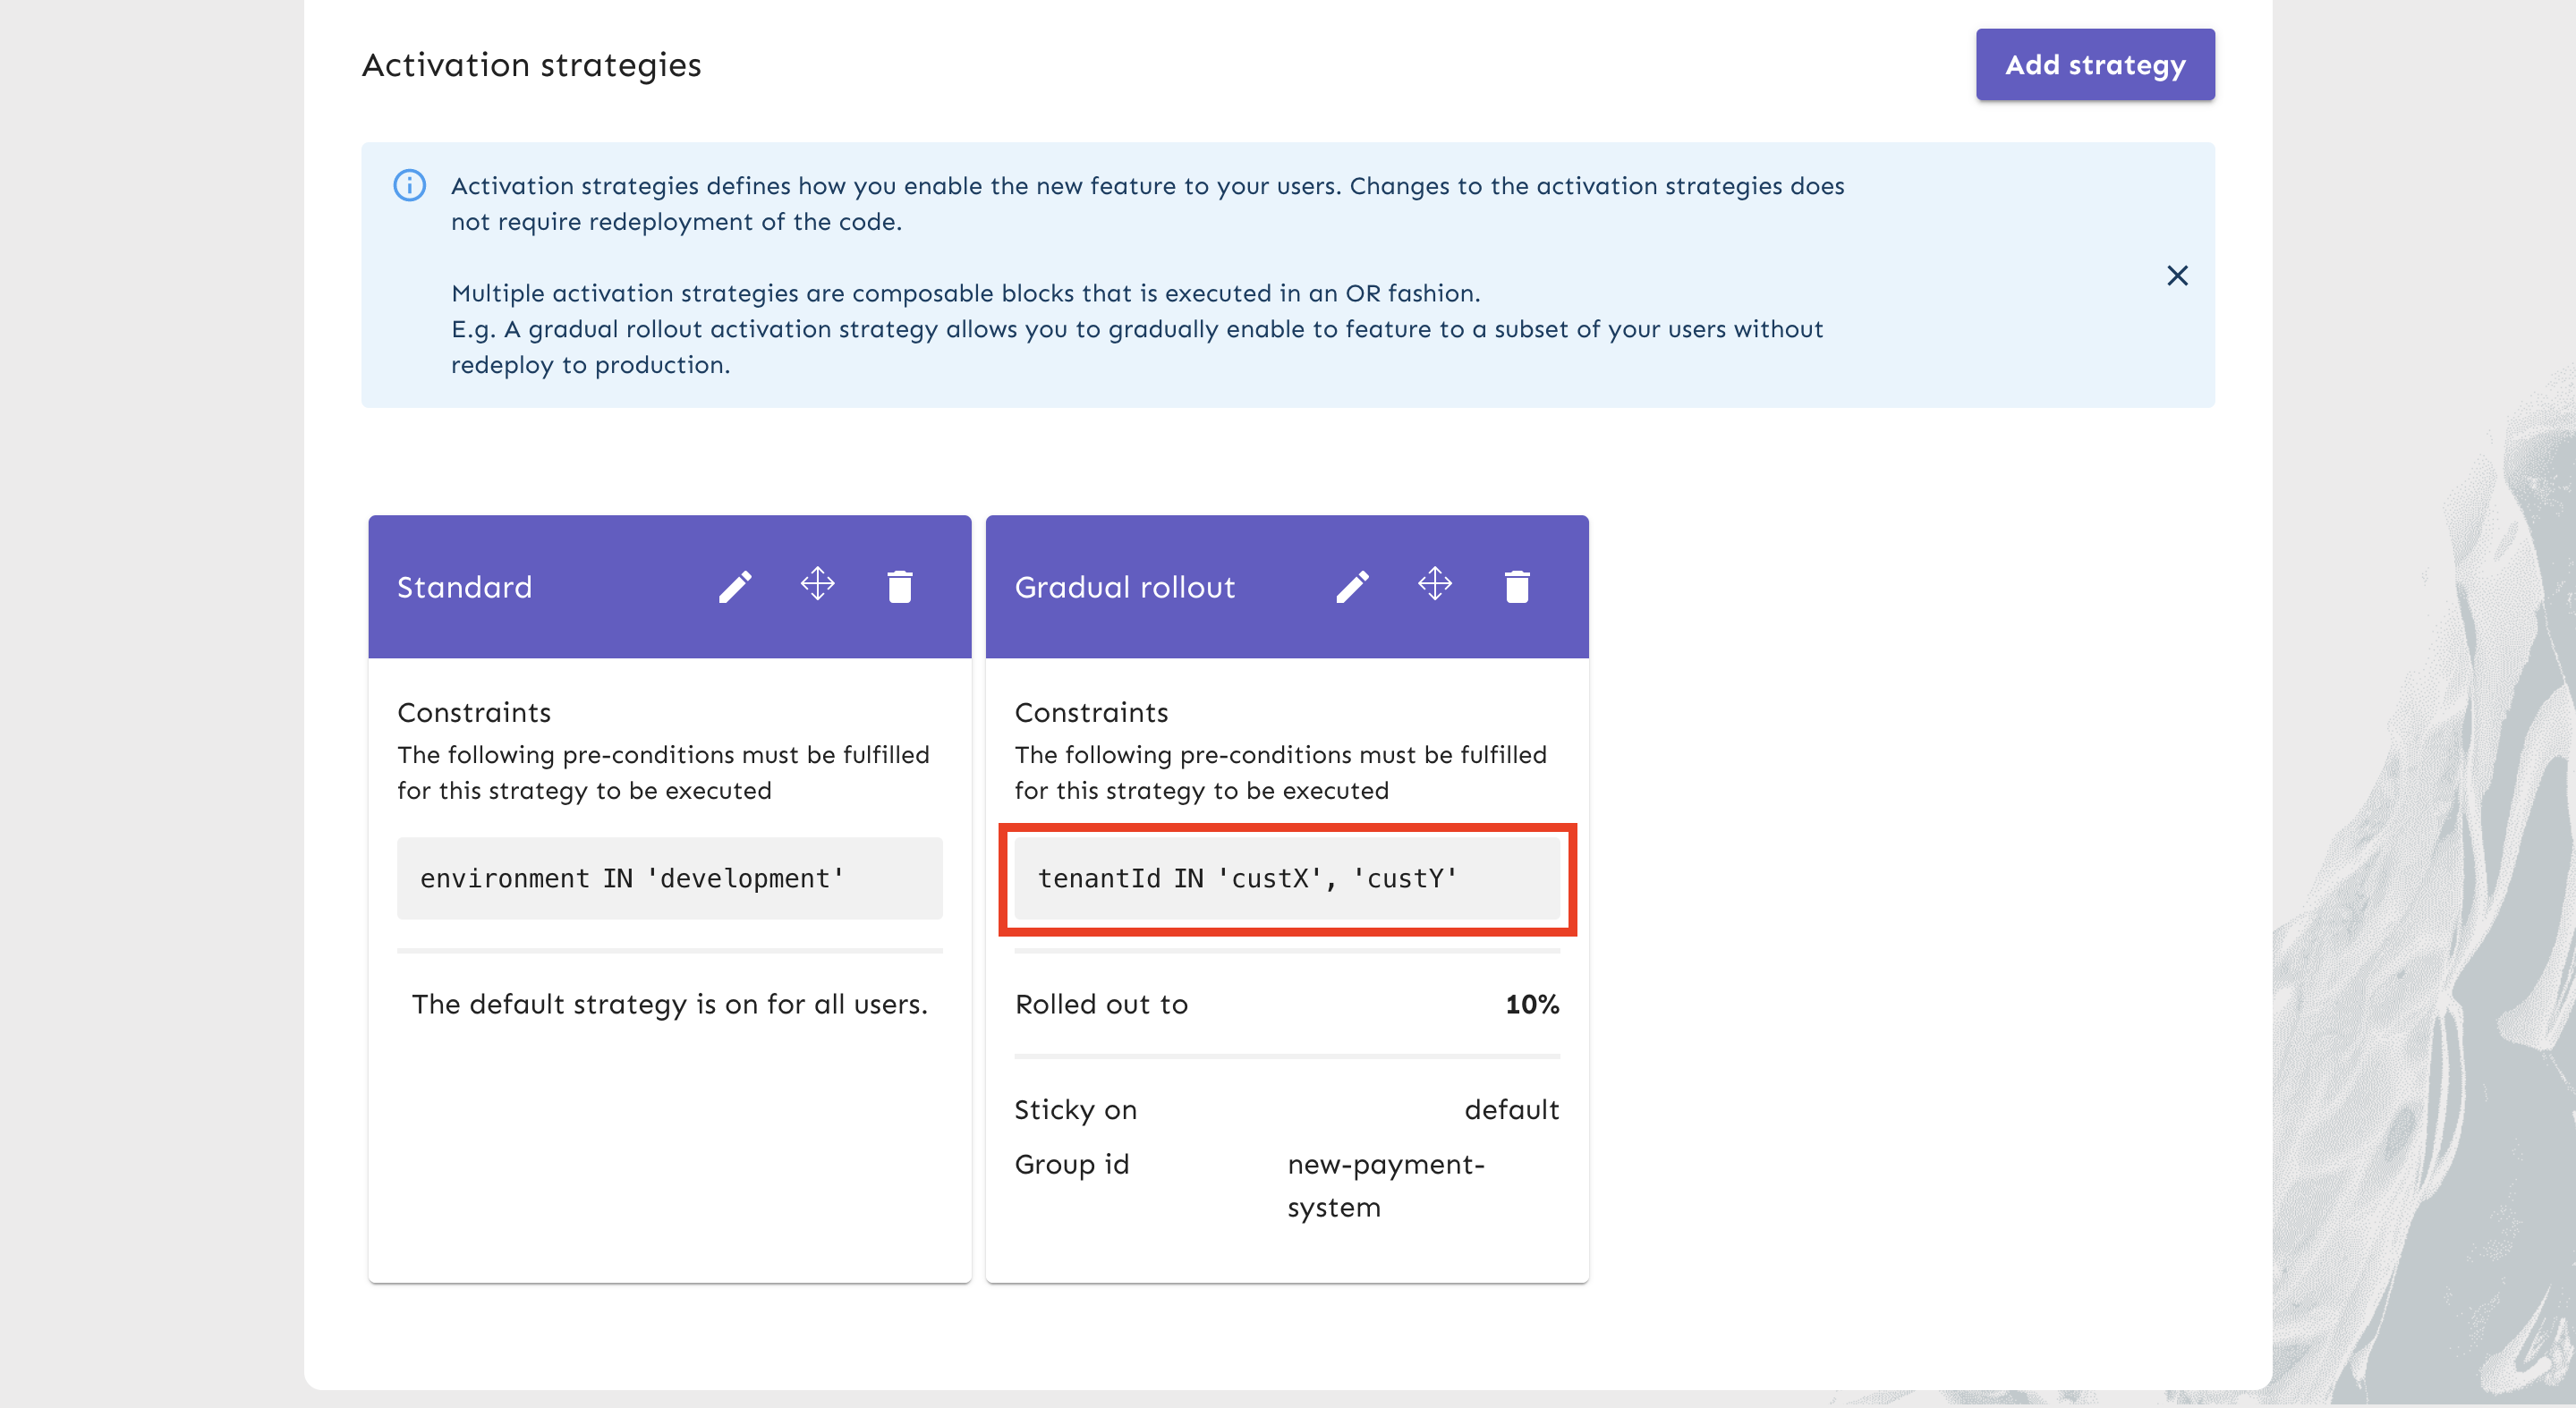Select the tenantId IN 'custX', 'custY' constraint
Image resolution: width=2576 pixels, height=1408 pixels.
tap(1286, 878)
